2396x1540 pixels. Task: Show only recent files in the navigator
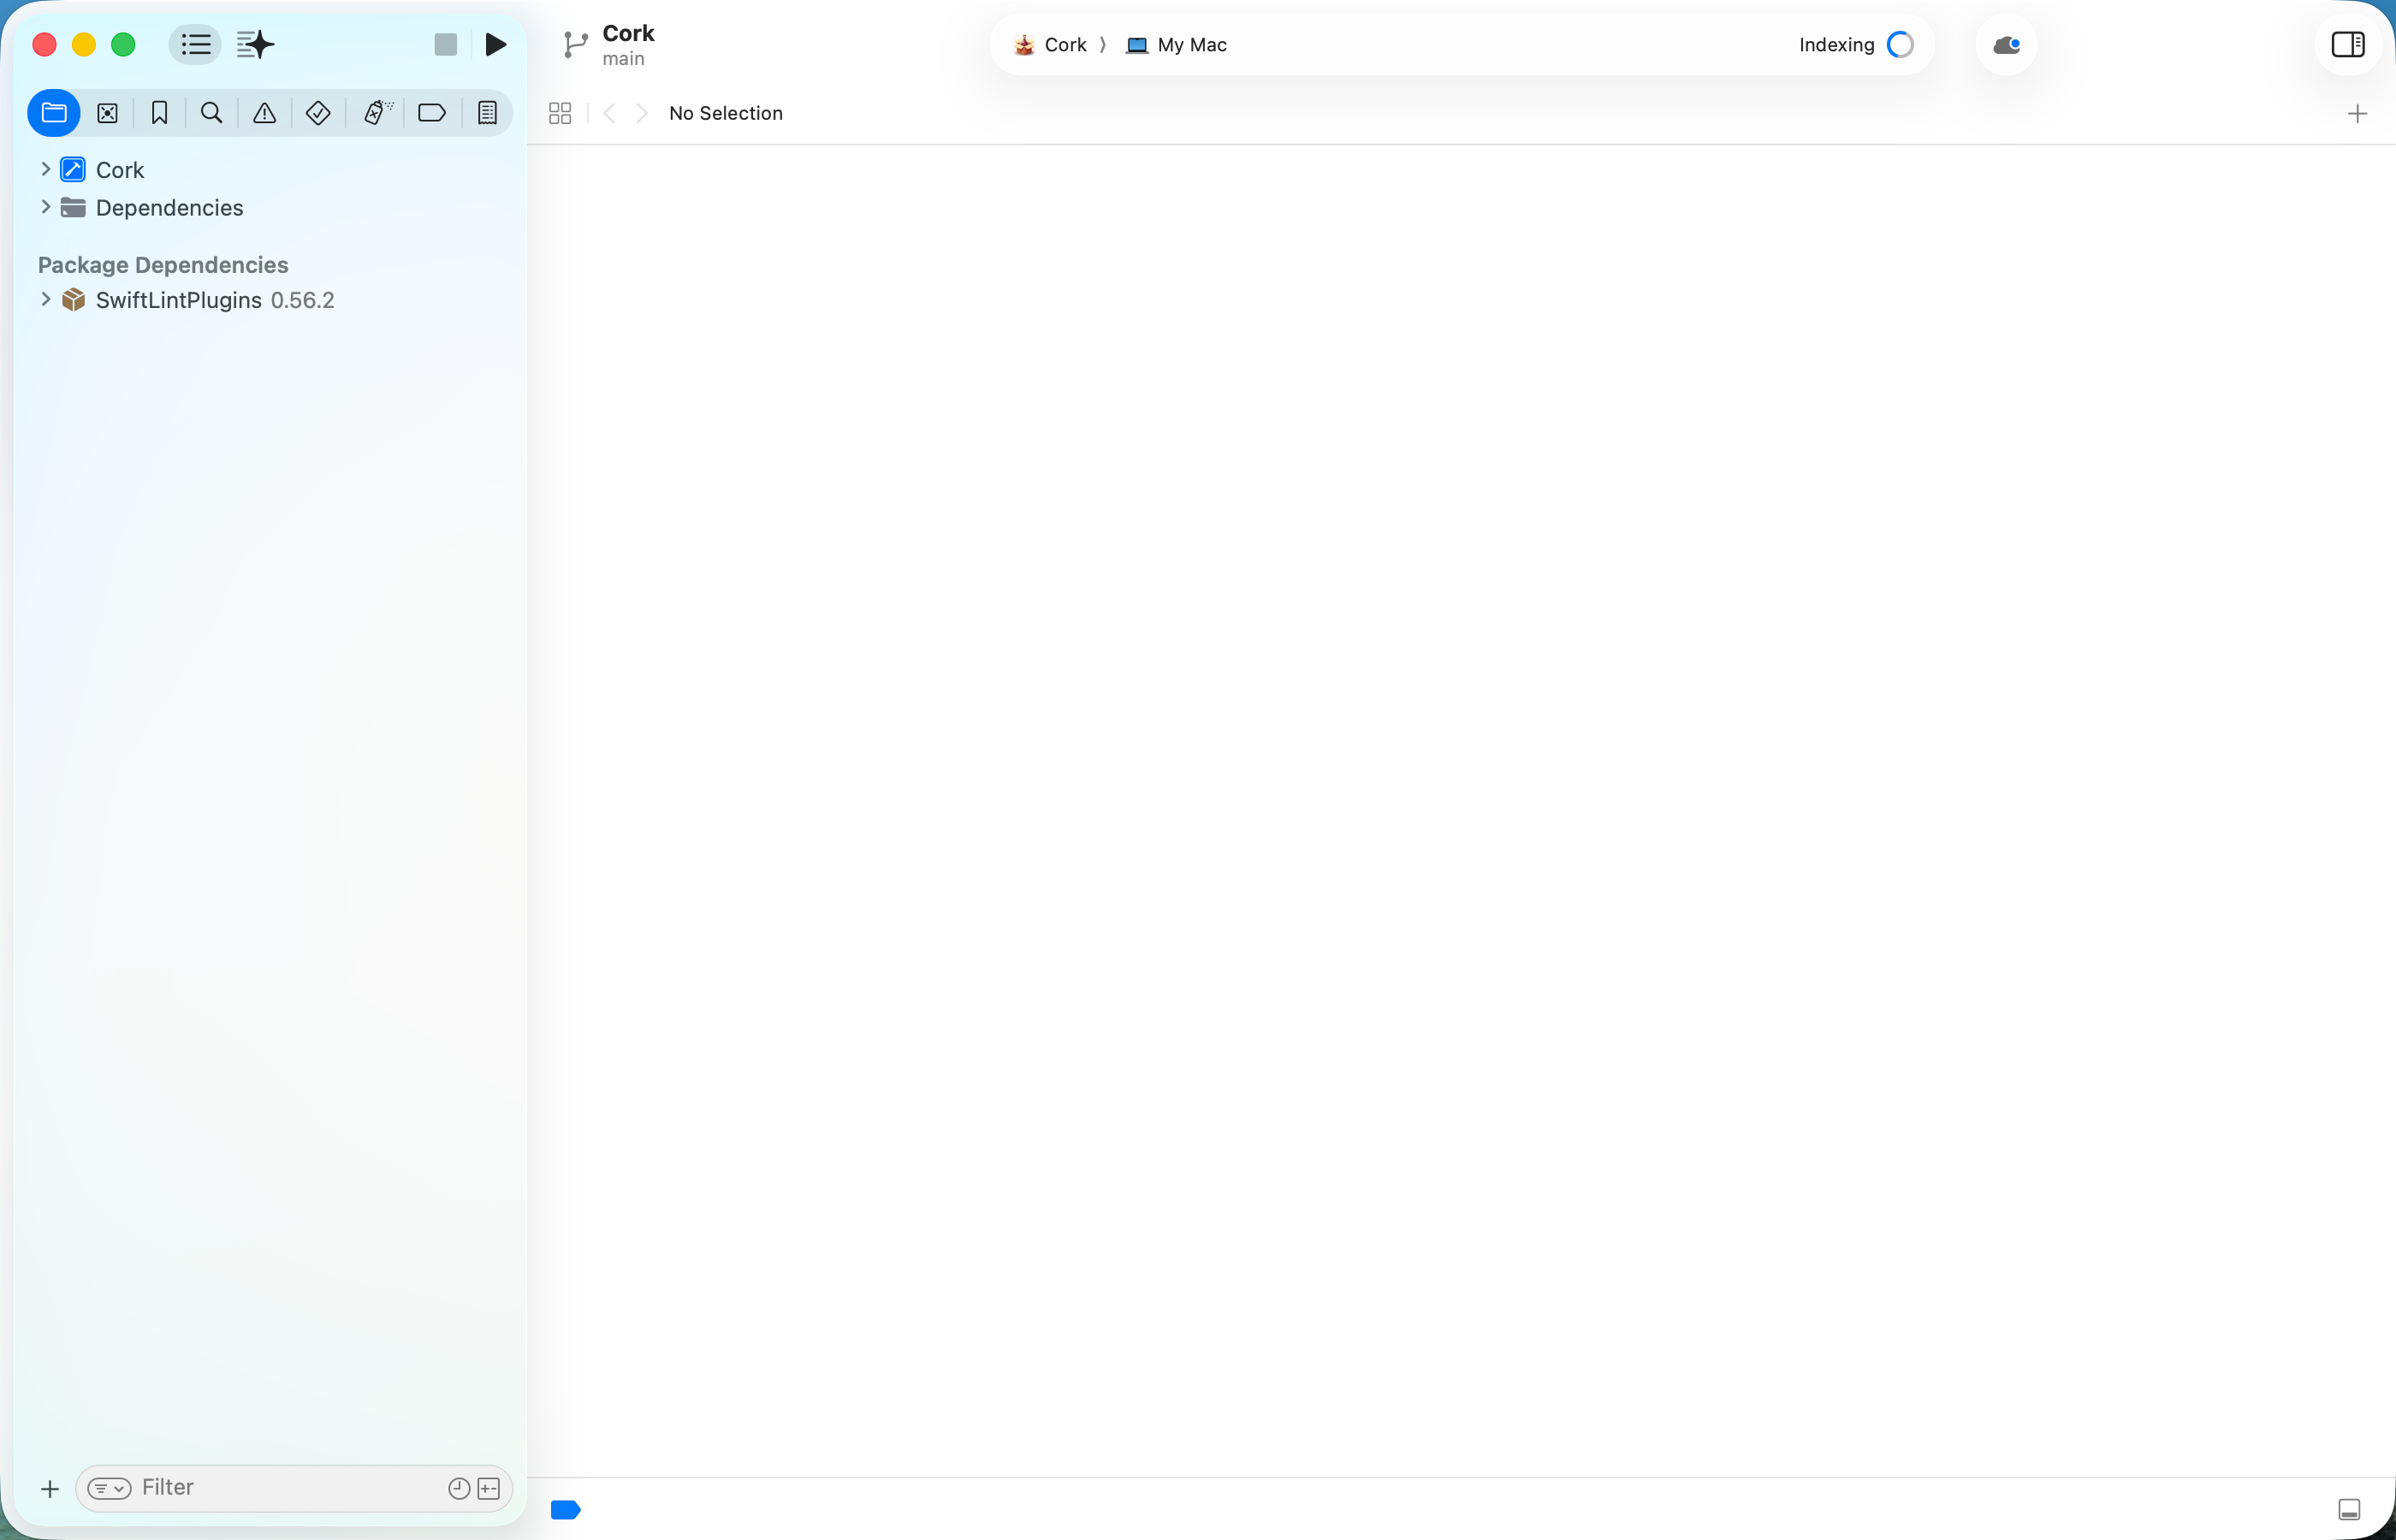coord(459,1487)
